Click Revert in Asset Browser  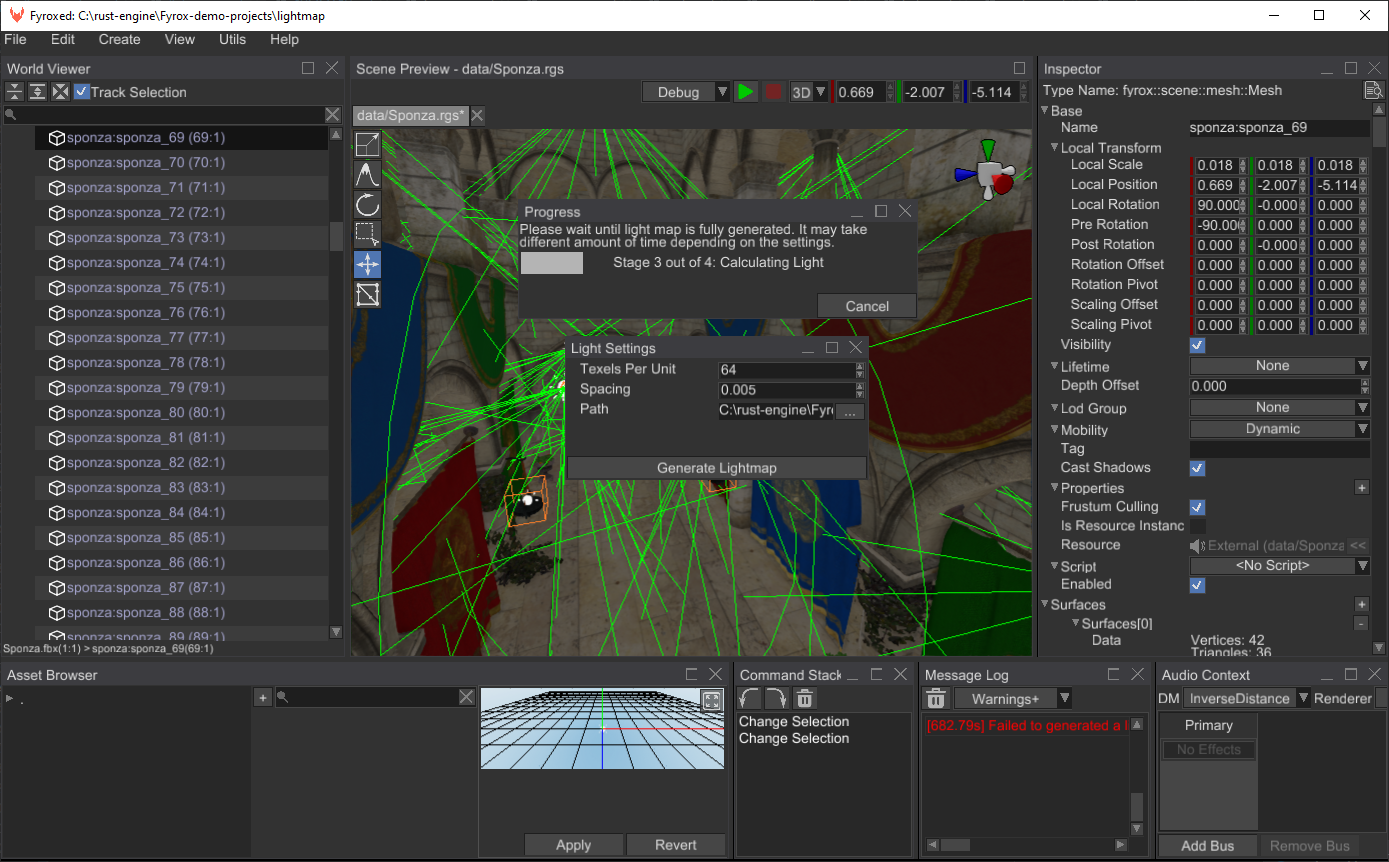(676, 845)
